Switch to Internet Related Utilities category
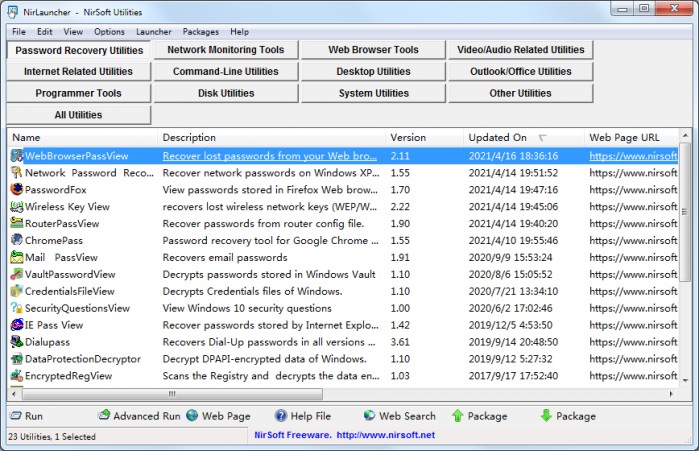 [78, 71]
